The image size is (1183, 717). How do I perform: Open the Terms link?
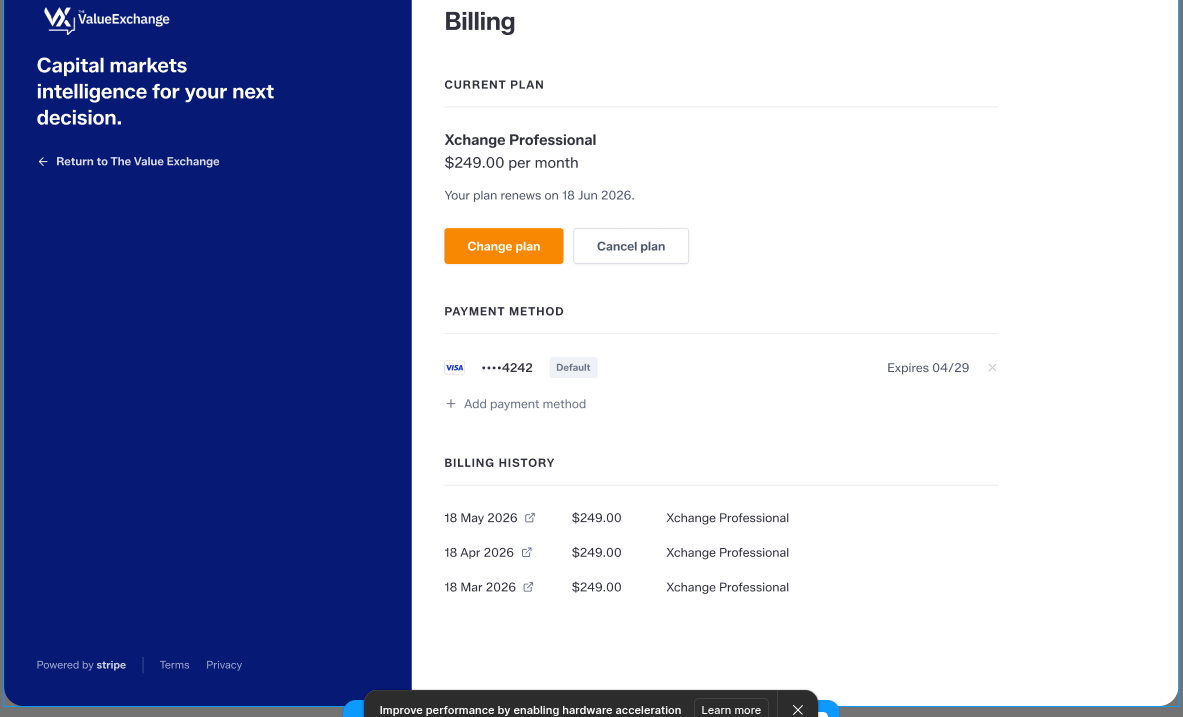point(174,665)
